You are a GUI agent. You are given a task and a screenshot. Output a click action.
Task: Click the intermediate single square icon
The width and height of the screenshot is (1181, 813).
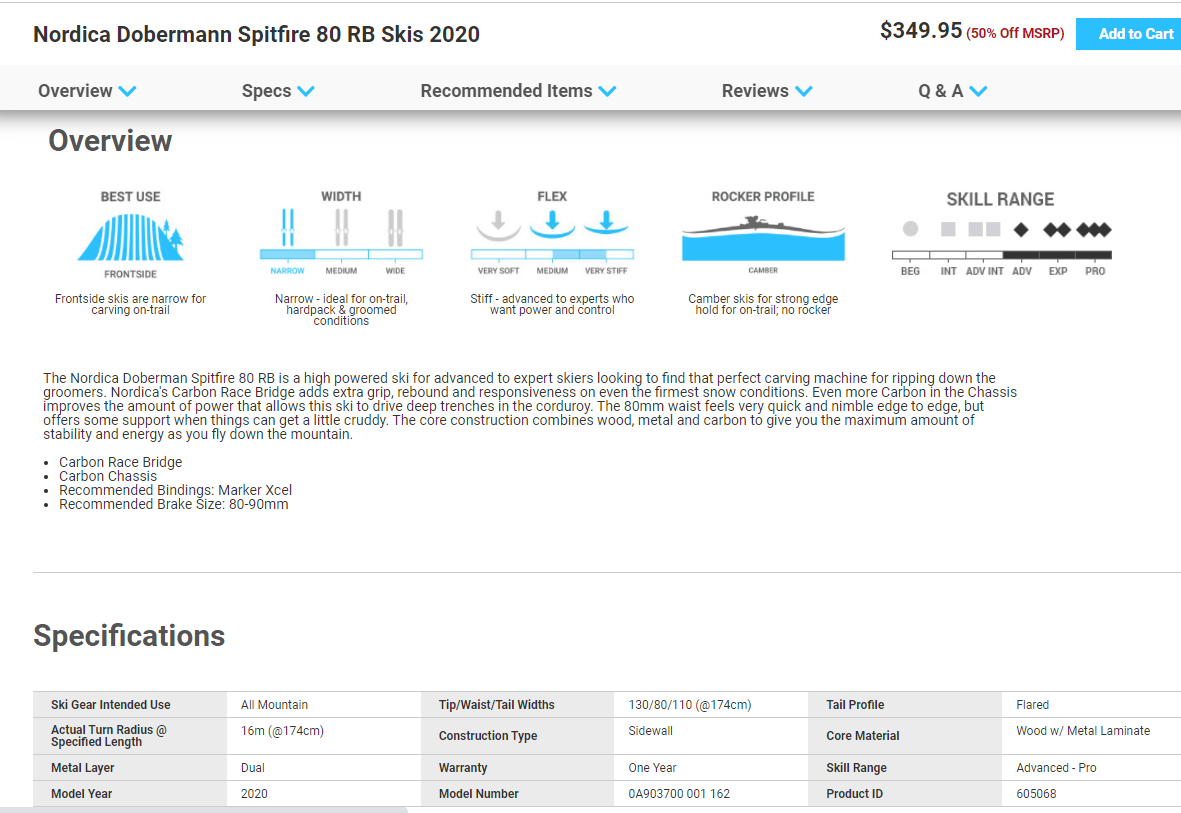[x=948, y=229]
